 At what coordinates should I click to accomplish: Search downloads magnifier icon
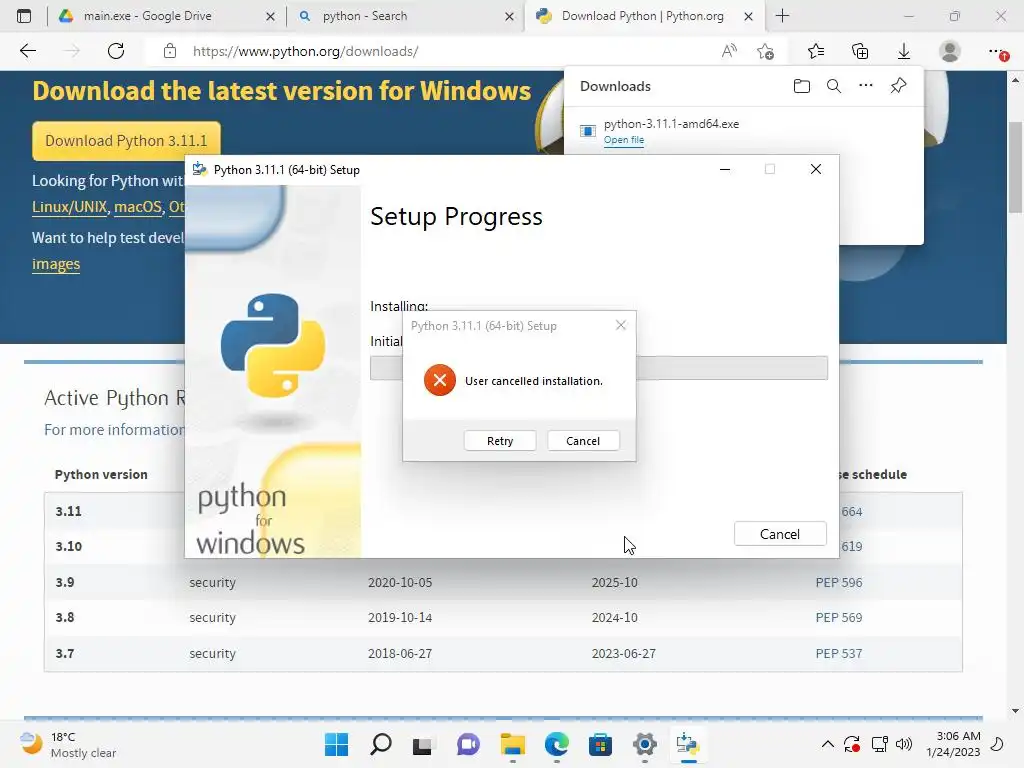pyautogui.click(x=834, y=86)
